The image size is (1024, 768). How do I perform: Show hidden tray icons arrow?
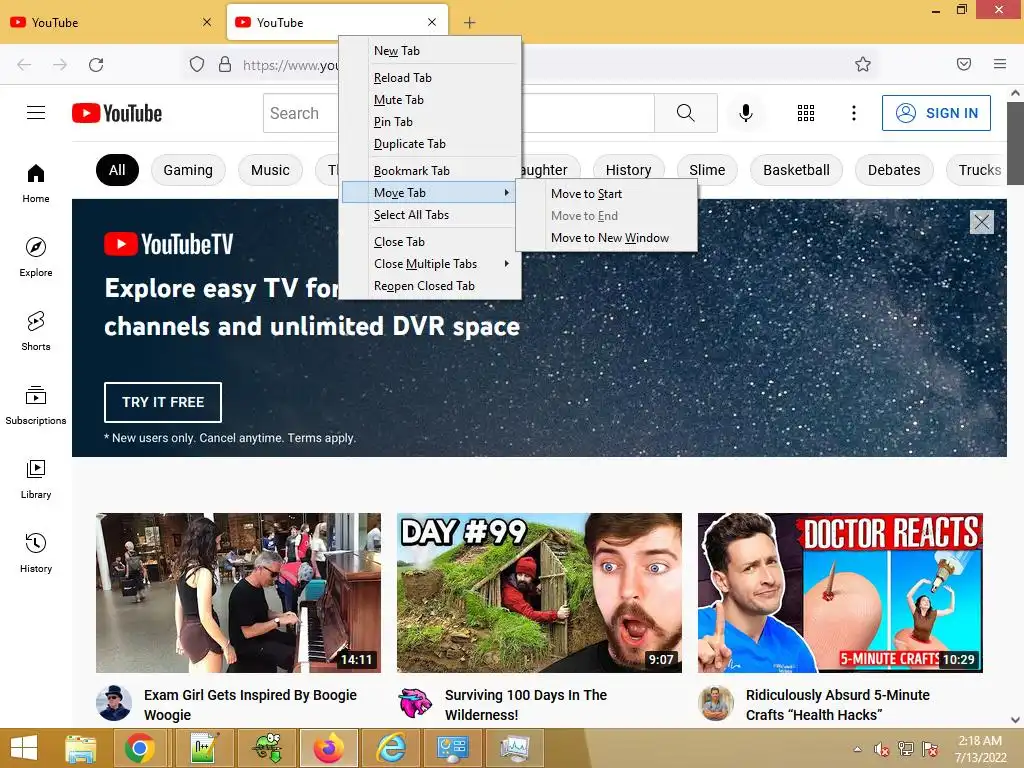[857, 749]
